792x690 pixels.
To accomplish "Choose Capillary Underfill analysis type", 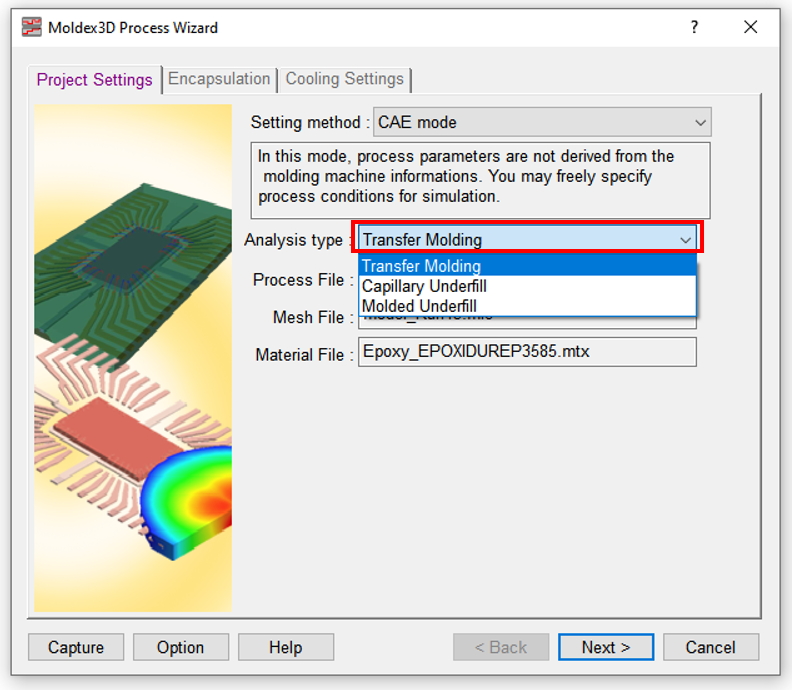I will pos(527,286).
